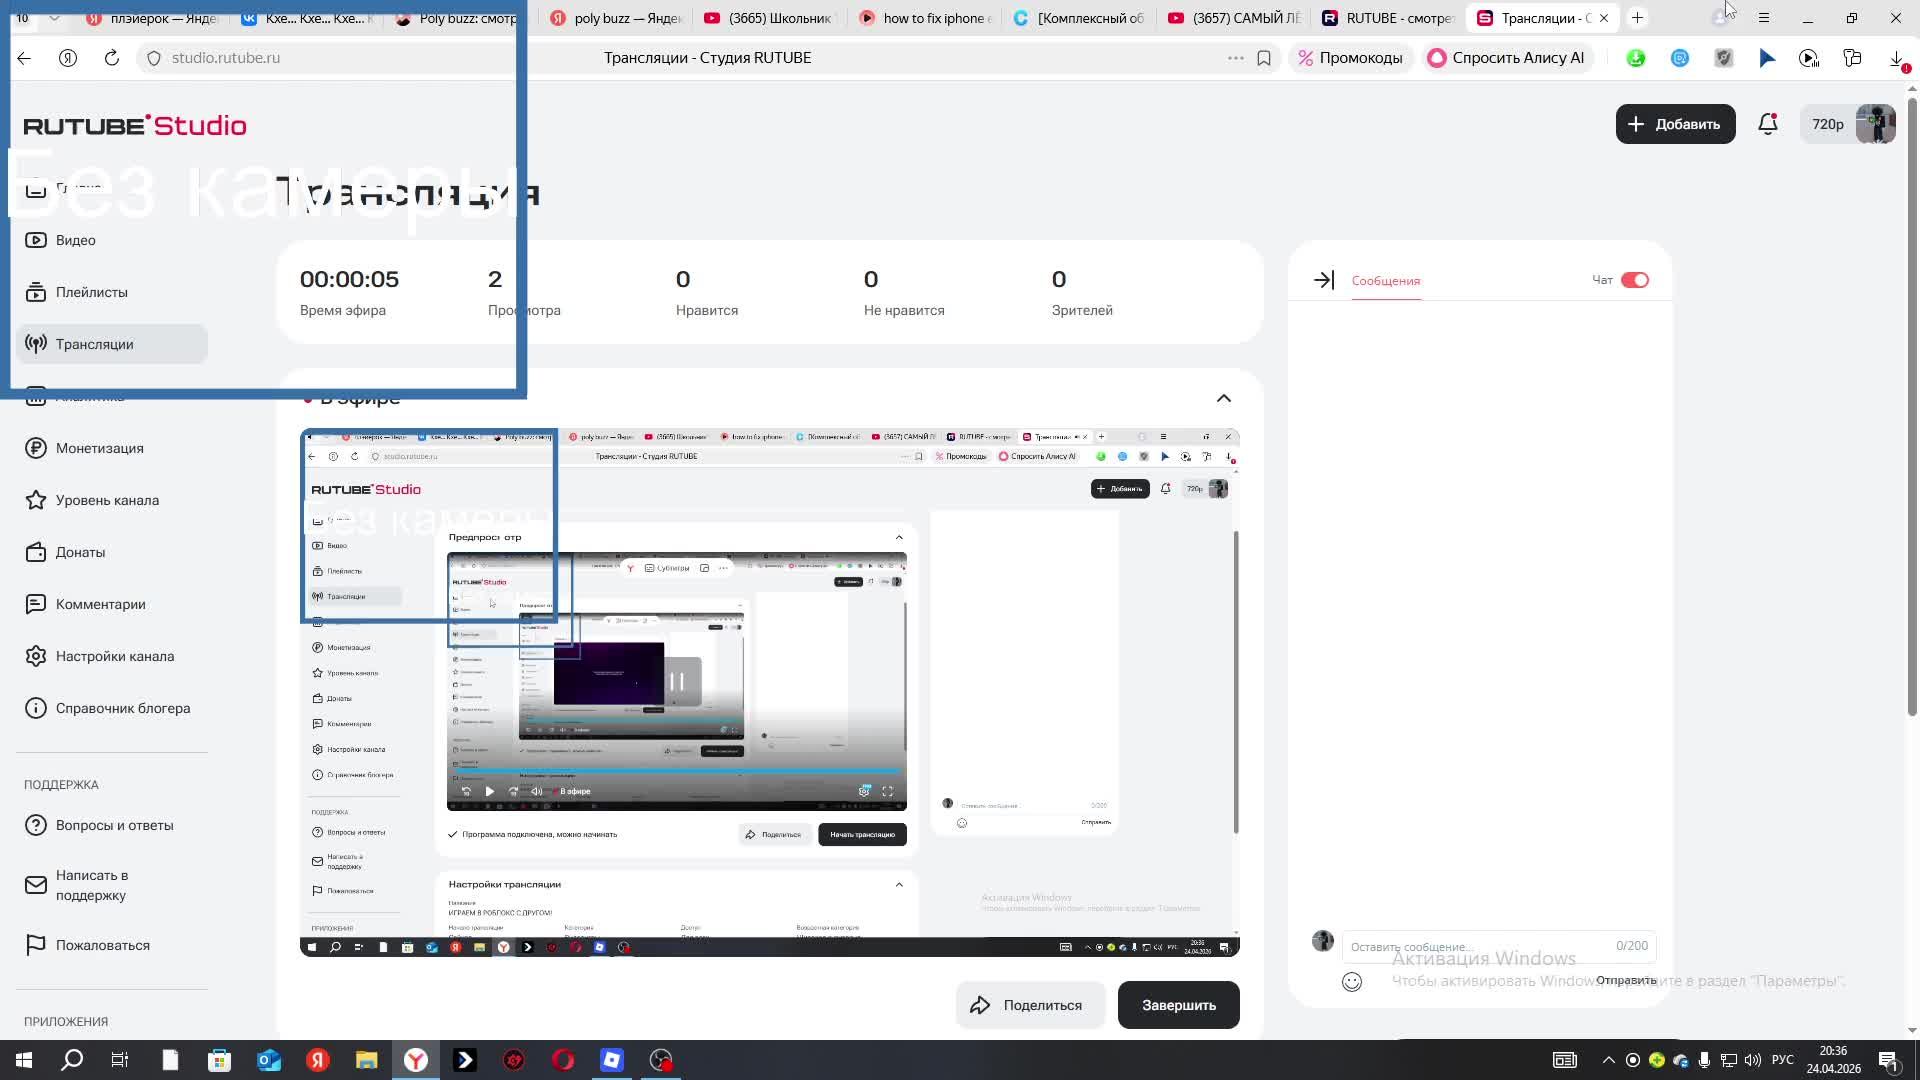1920x1080 pixels.
Task: Open Уровень канала star item
Action: pos(106,500)
